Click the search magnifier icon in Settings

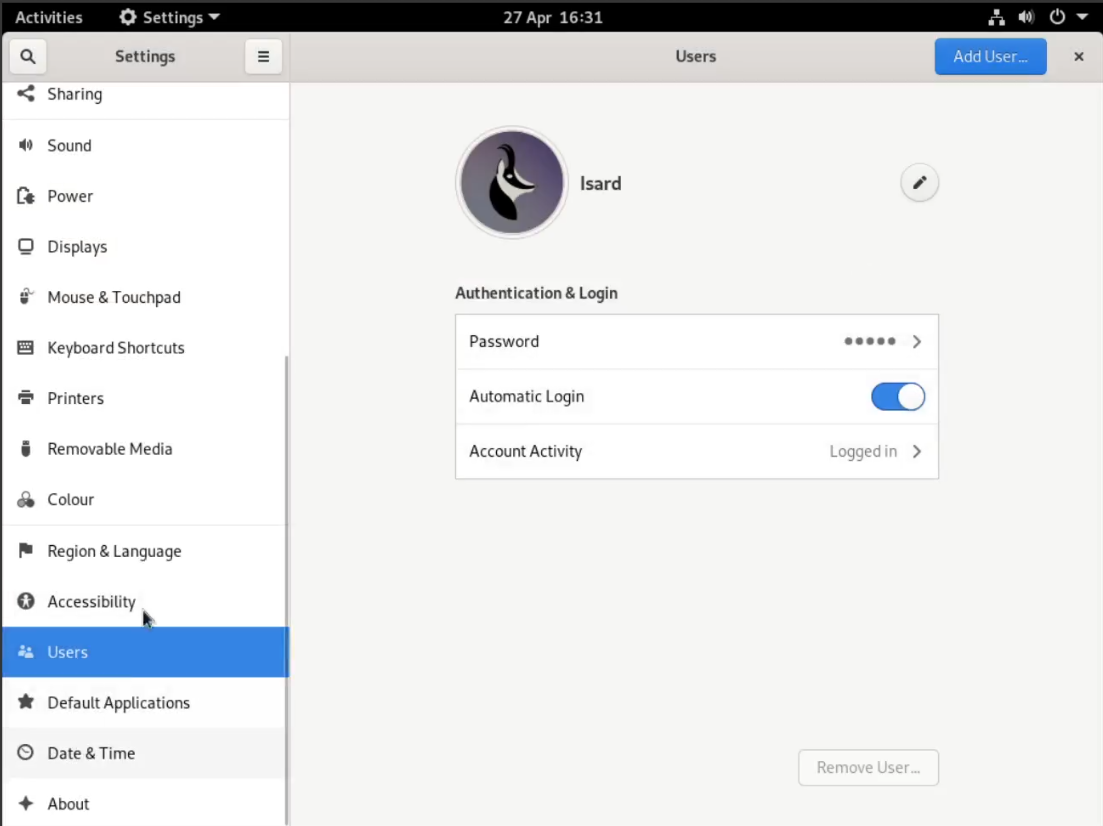[x=28, y=57]
